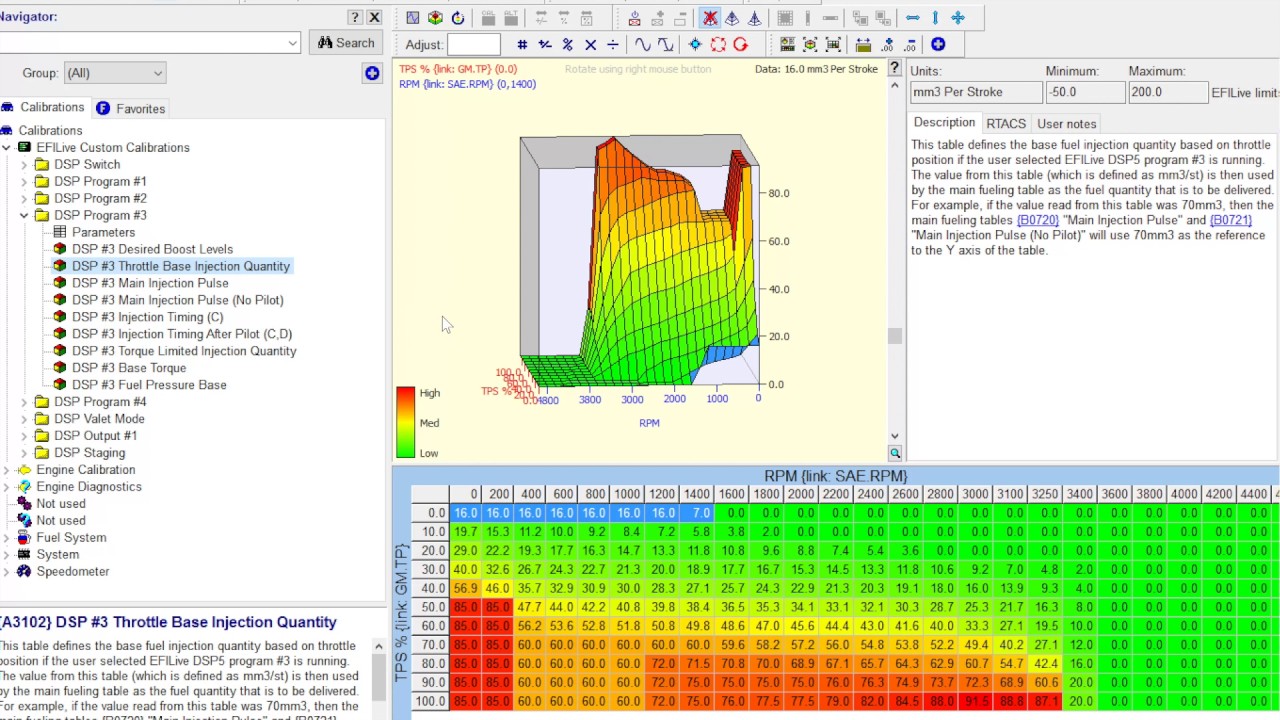Open the Description tab
Viewport: 1280px width, 720px height.
[x=944, y=122]
